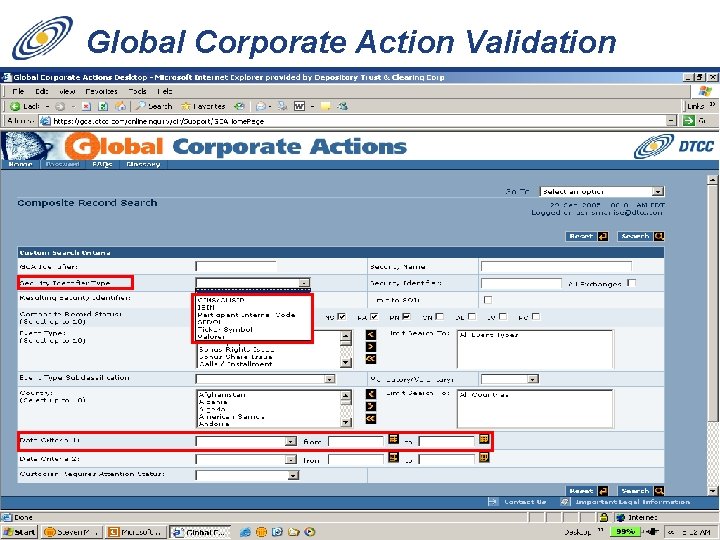Open the Favorites menu in the menu bar
Screen dimensions: 720x540
pos(101,91)
